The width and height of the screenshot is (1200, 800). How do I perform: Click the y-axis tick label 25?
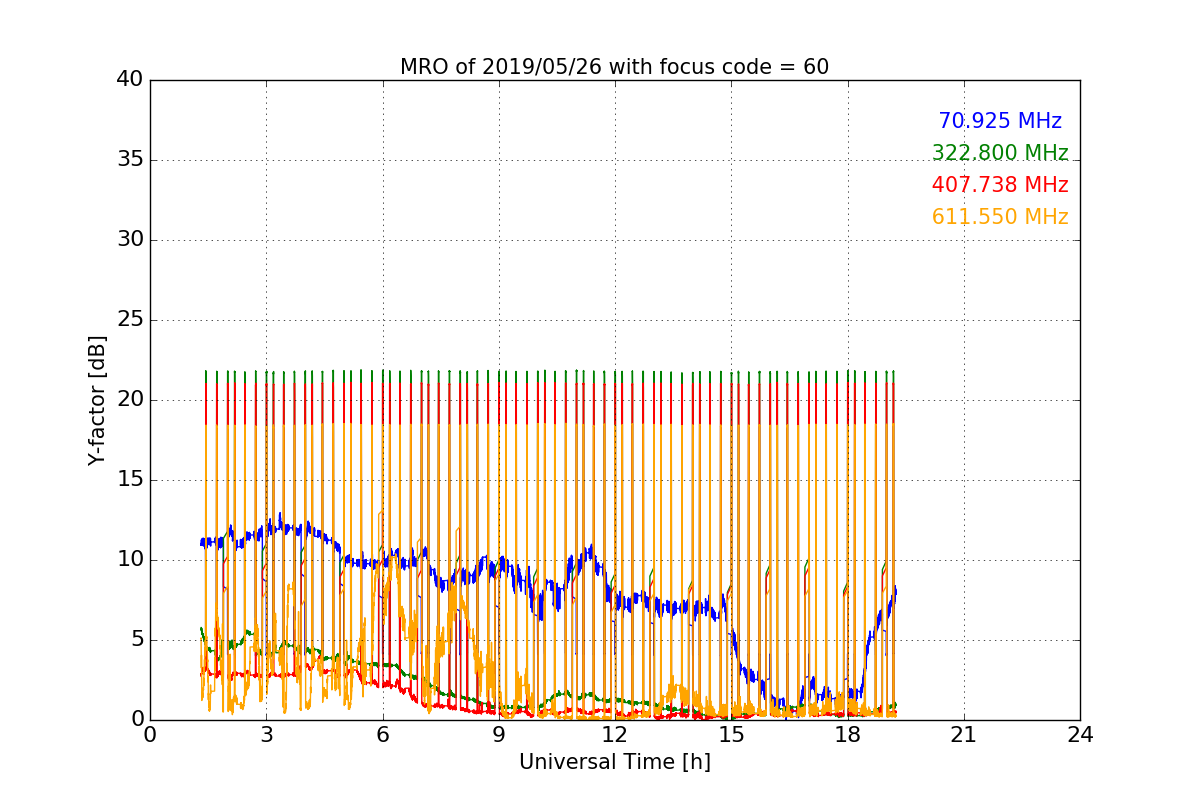click(130, 320)
